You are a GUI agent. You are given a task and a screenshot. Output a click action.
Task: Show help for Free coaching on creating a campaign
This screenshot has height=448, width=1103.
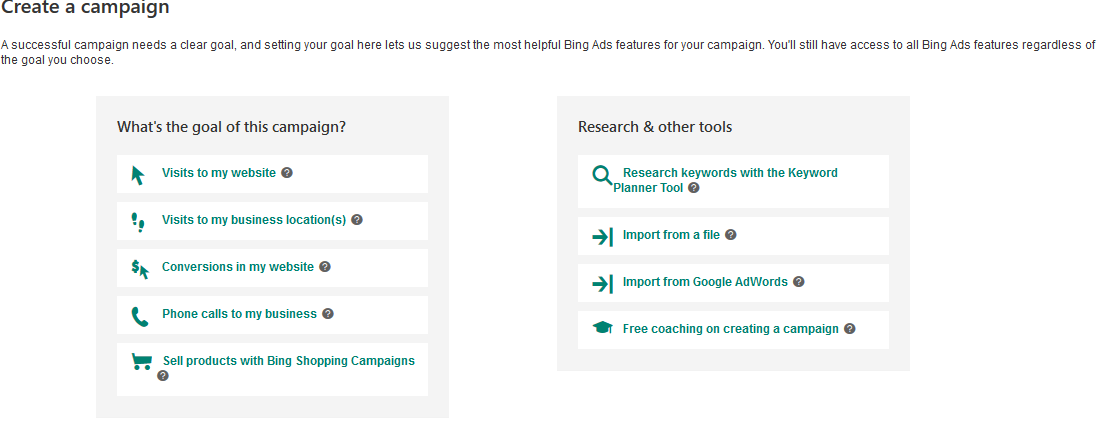(850, 328)
